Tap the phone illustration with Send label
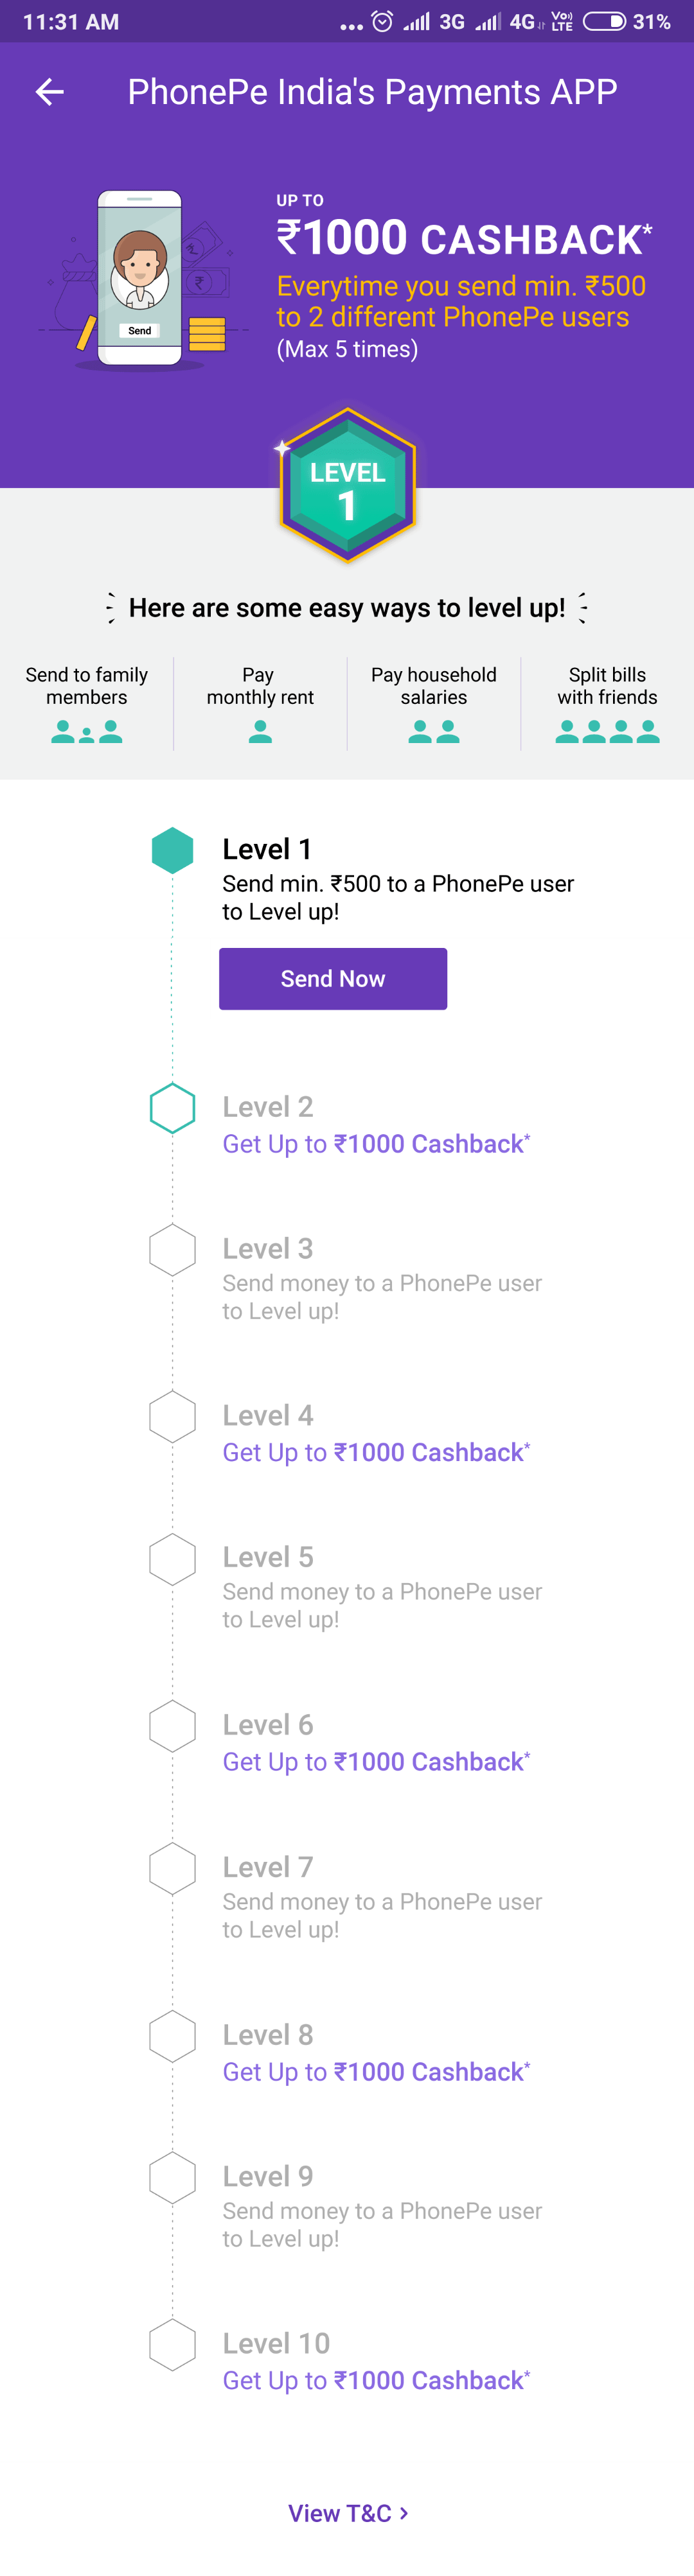Screen dimensions: 694x2576 coord(139,278)
